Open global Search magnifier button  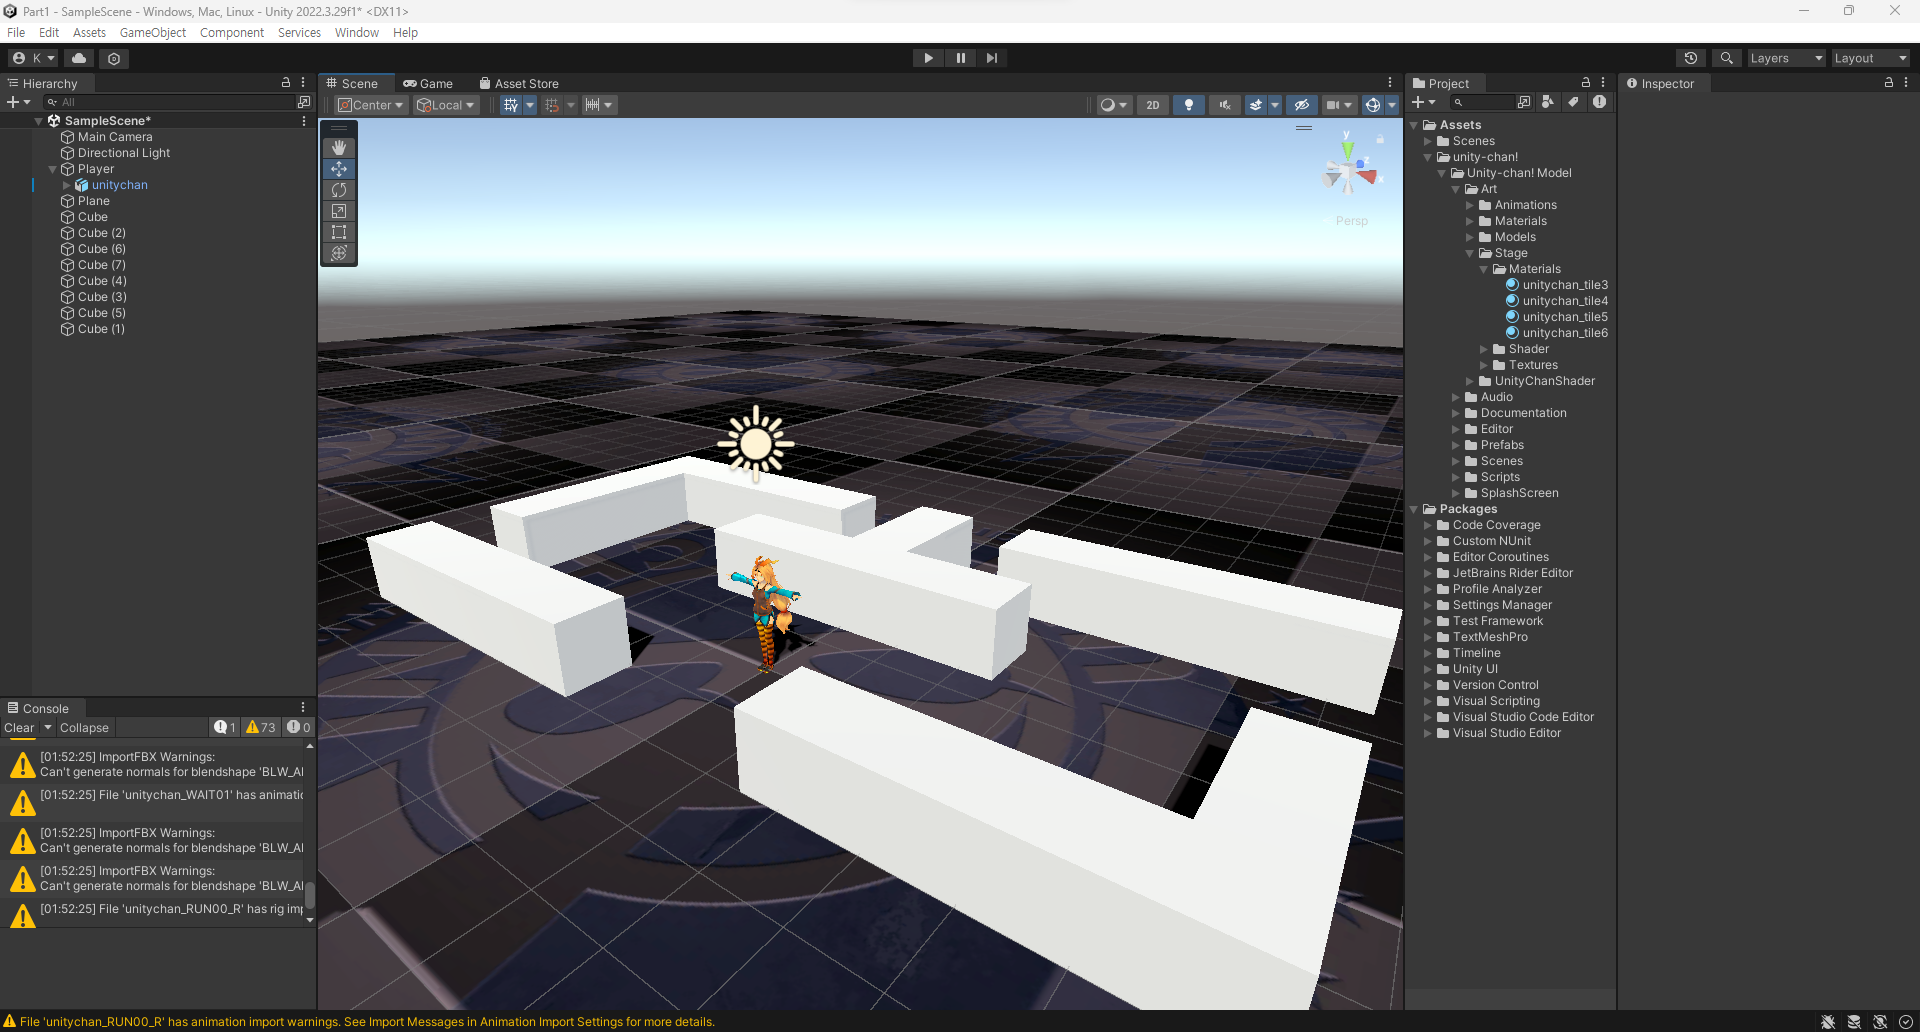[x=1727, y=58]
